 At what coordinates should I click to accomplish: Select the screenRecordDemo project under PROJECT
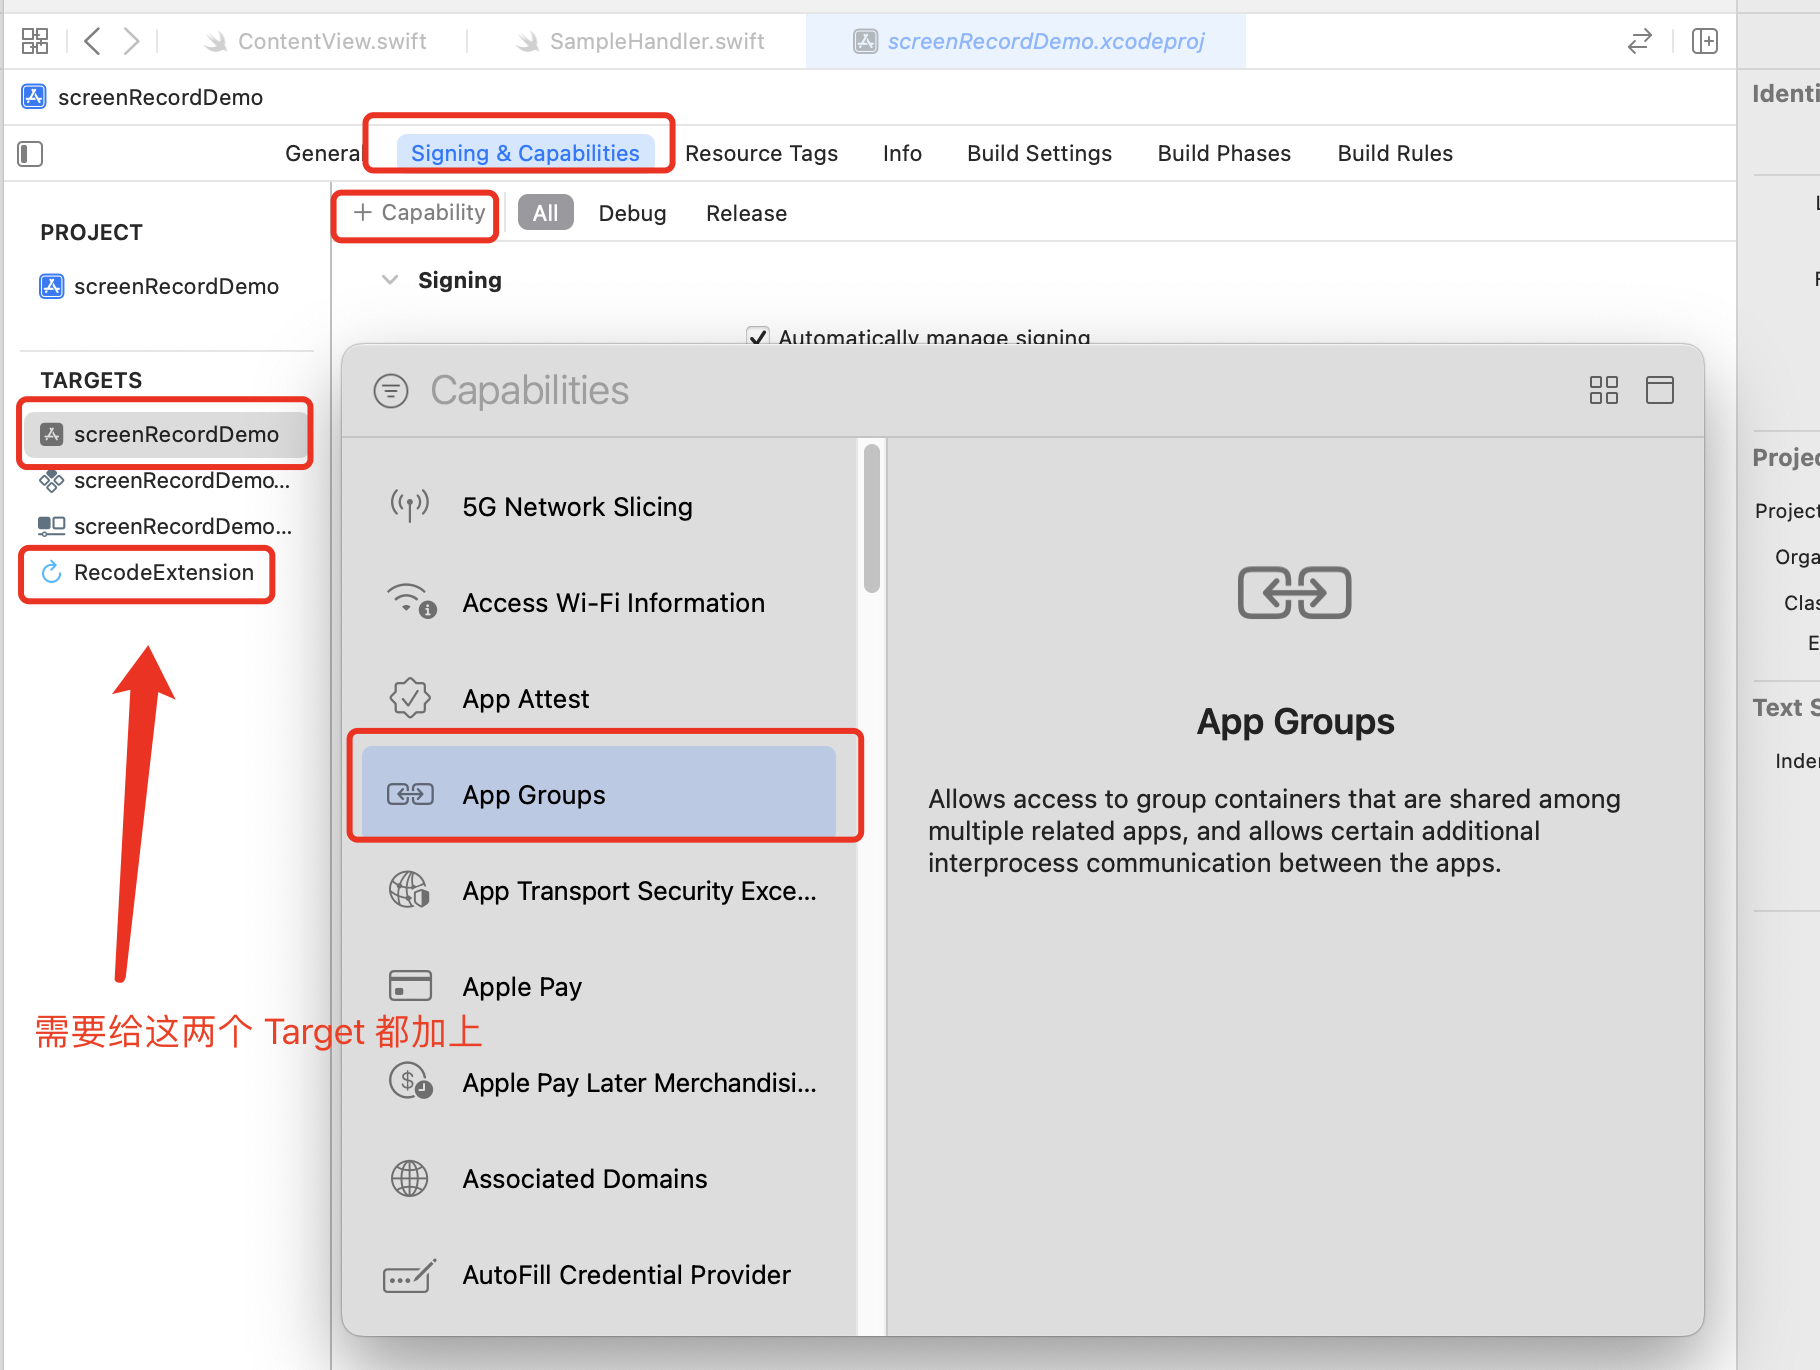pyautogui.click(x=160, y=287)
